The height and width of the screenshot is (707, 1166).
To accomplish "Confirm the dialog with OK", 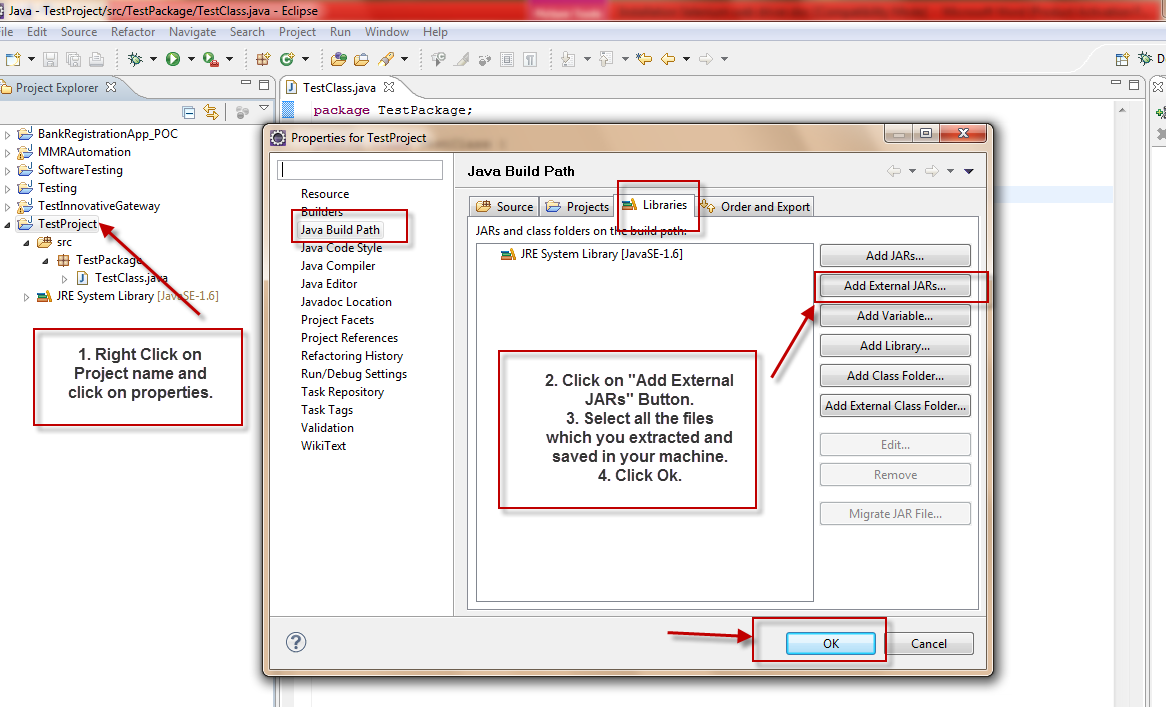I will tap(831, 644).
